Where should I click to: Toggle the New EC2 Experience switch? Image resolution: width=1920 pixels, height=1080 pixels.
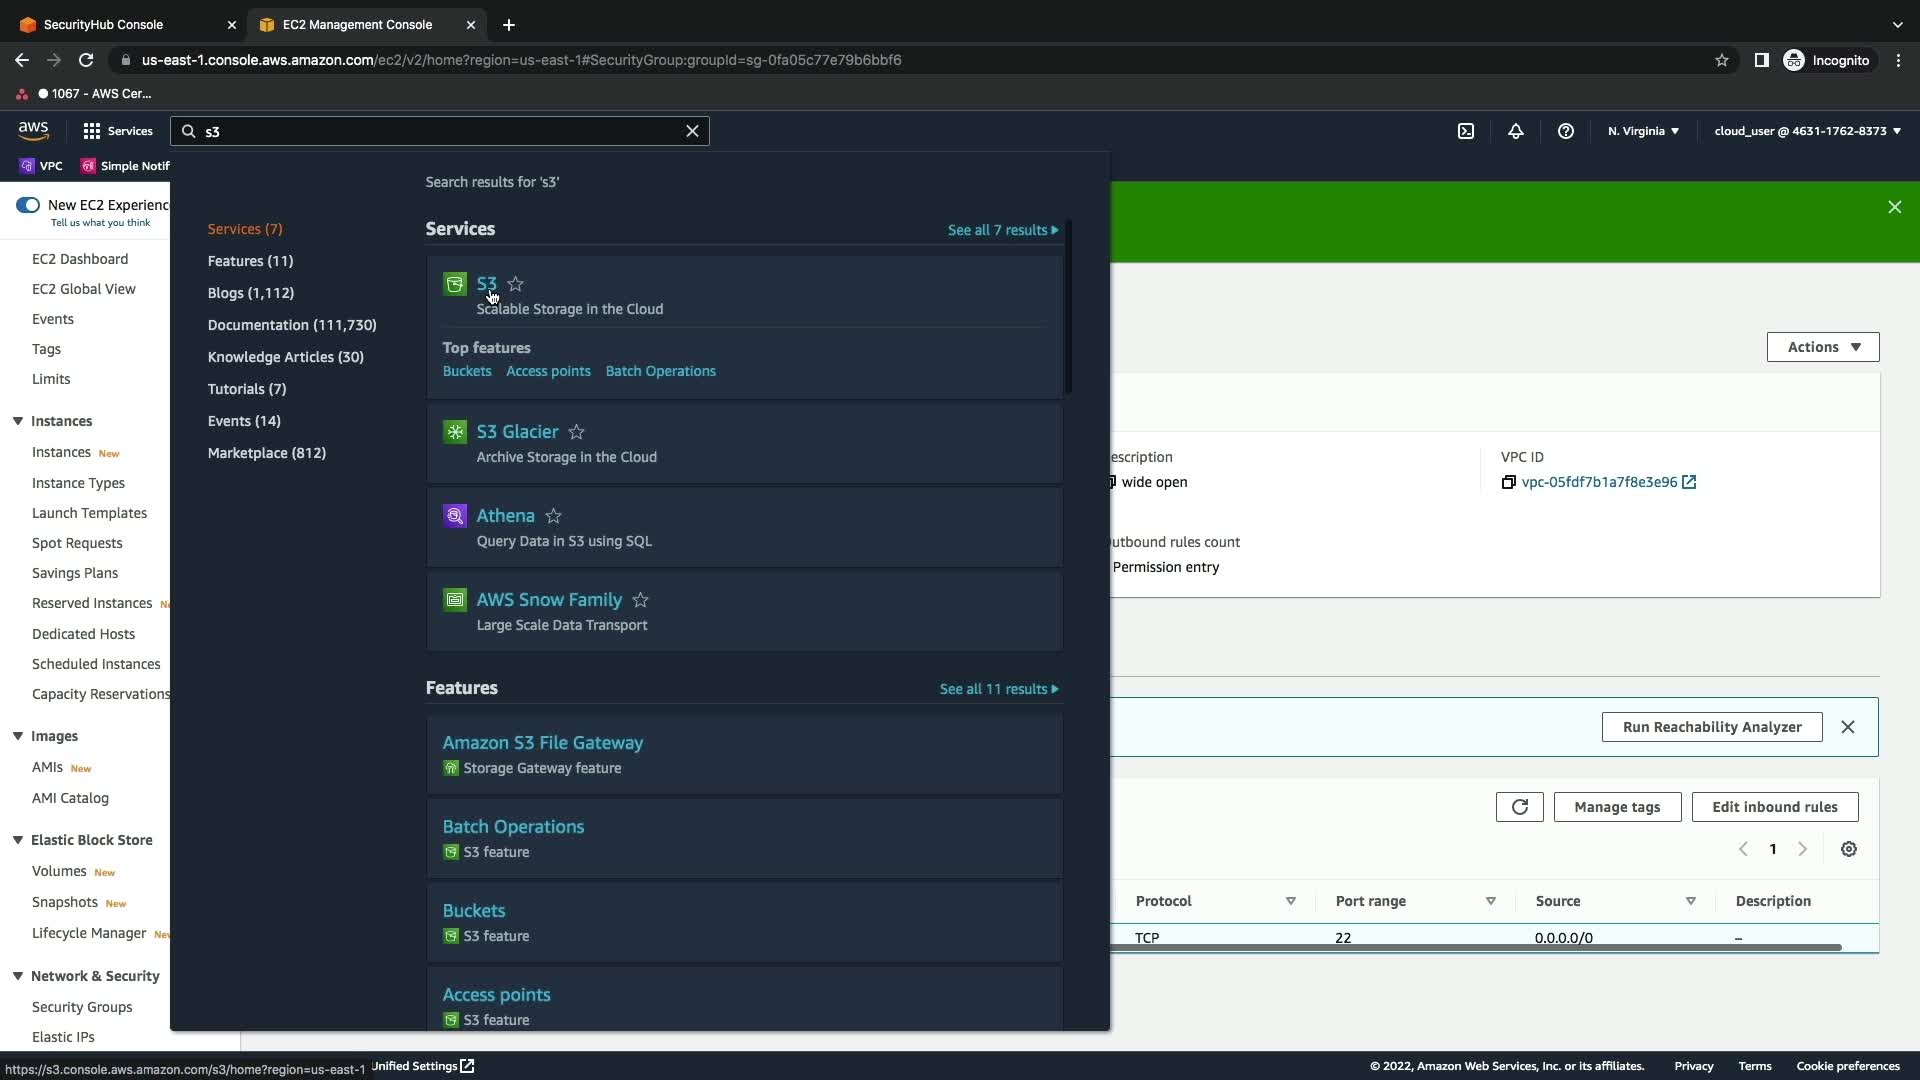click(x=28, y=205)
